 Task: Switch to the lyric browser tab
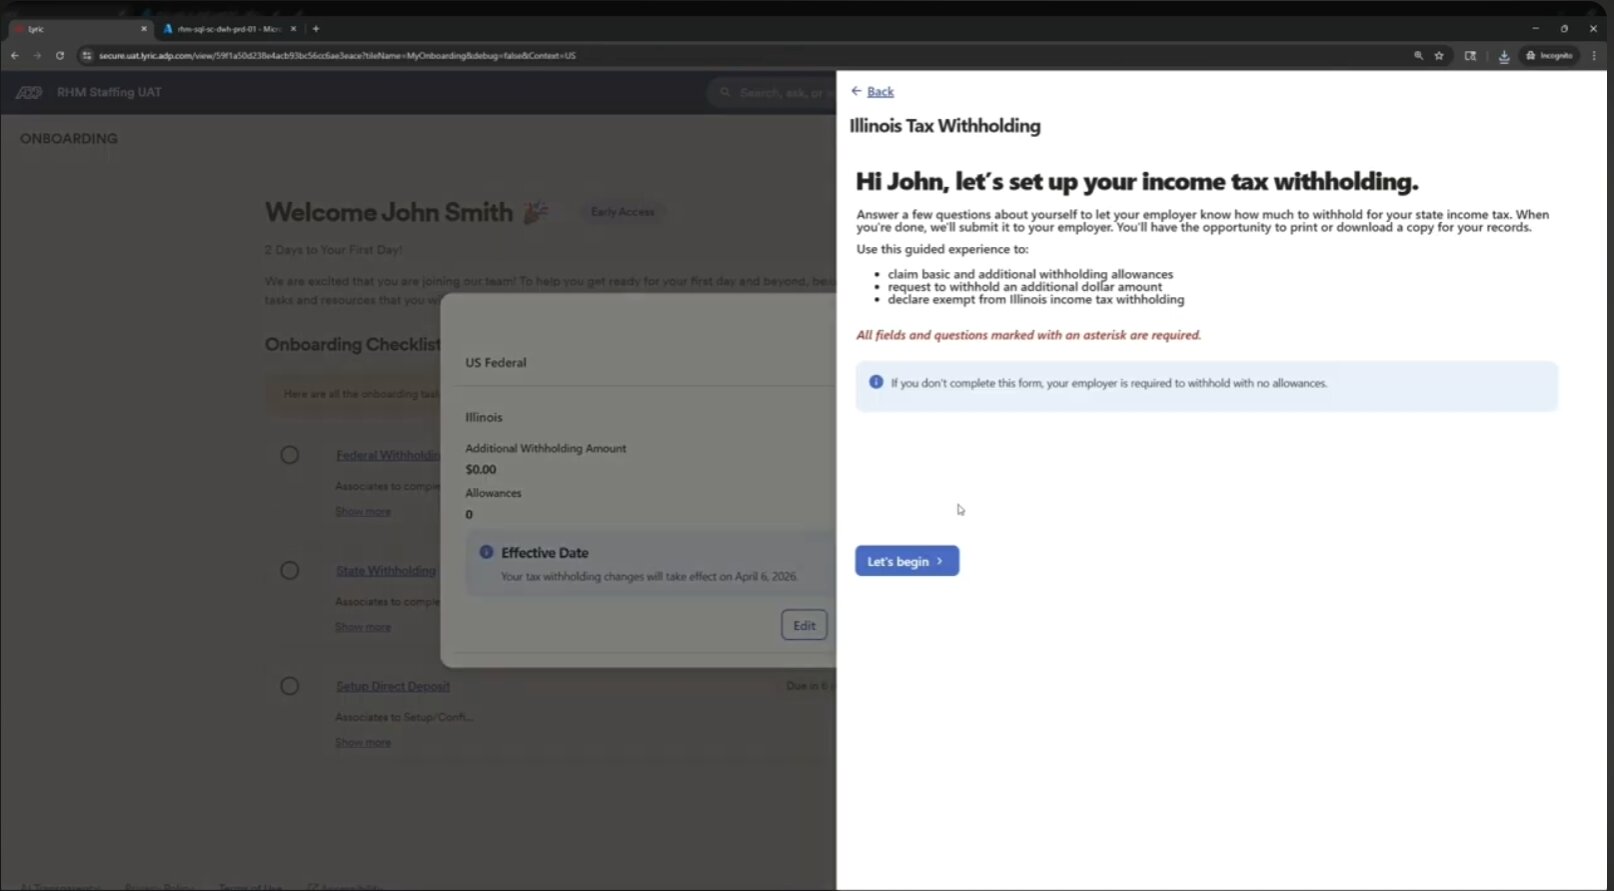80,29
